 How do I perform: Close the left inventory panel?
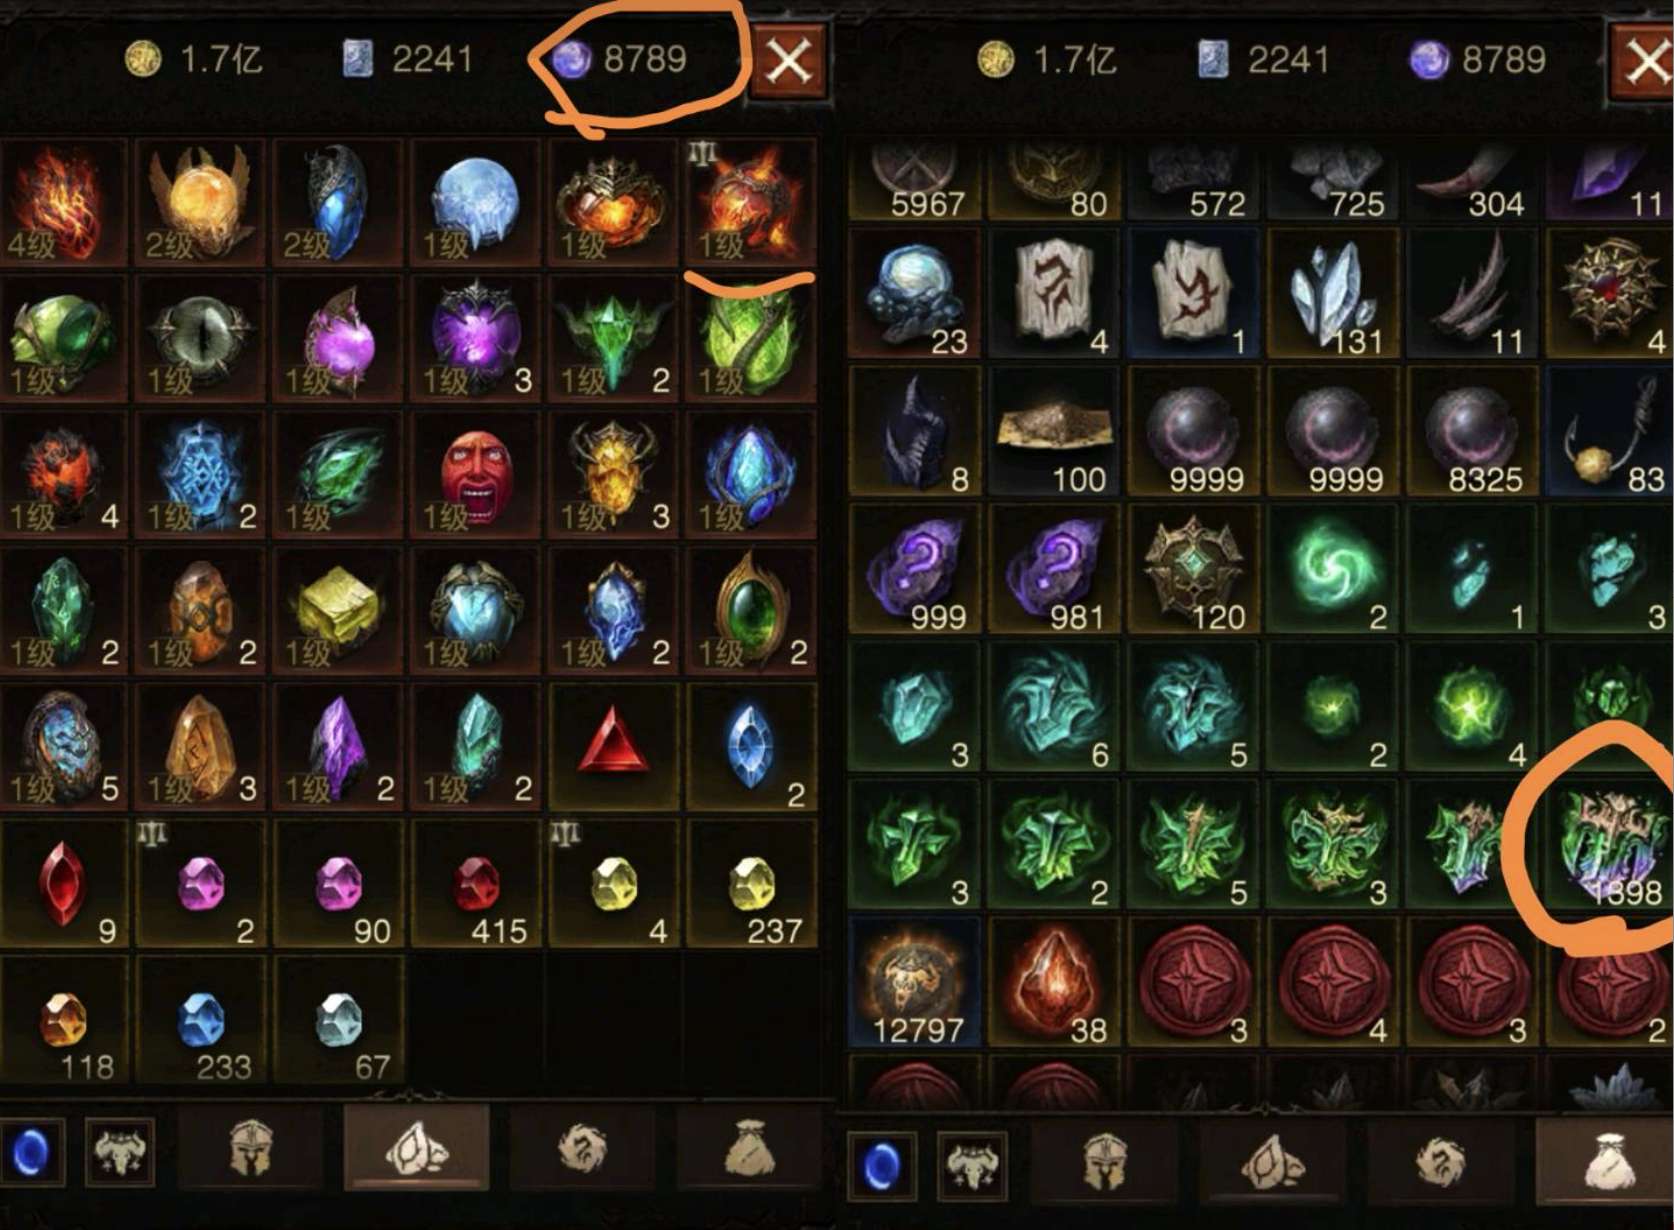point(789,63)
